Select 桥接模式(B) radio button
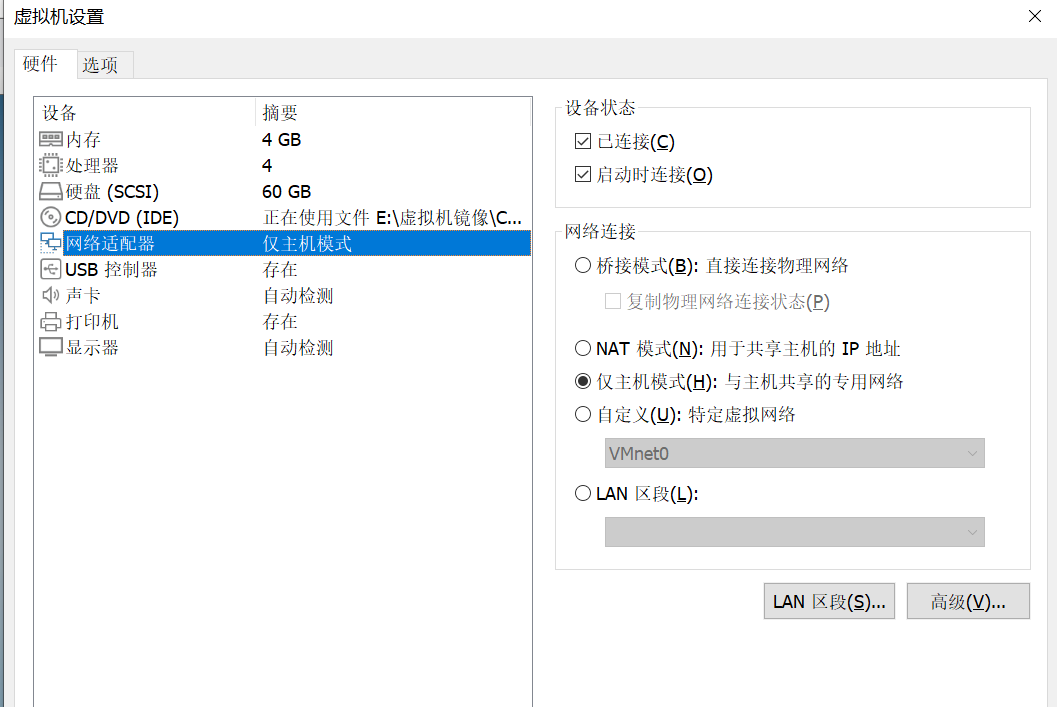Image resolution: width=1057 pixels, height=707 pixels. [583, 266]
